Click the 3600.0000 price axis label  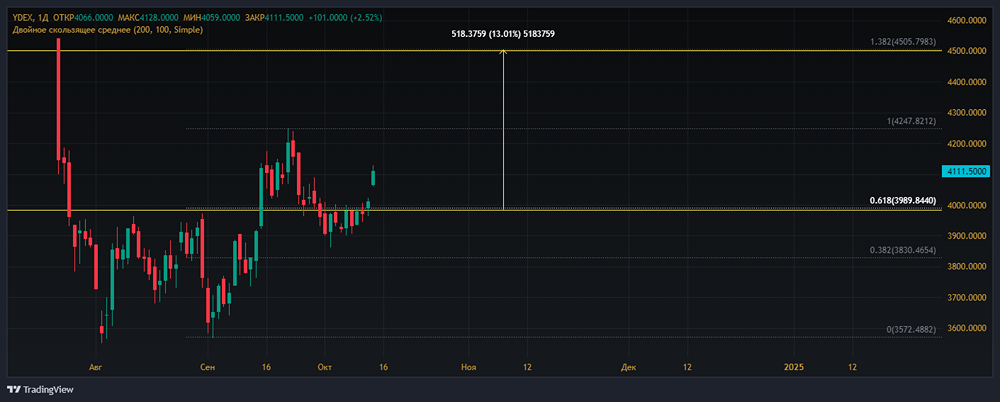click(x=967, y=329)
